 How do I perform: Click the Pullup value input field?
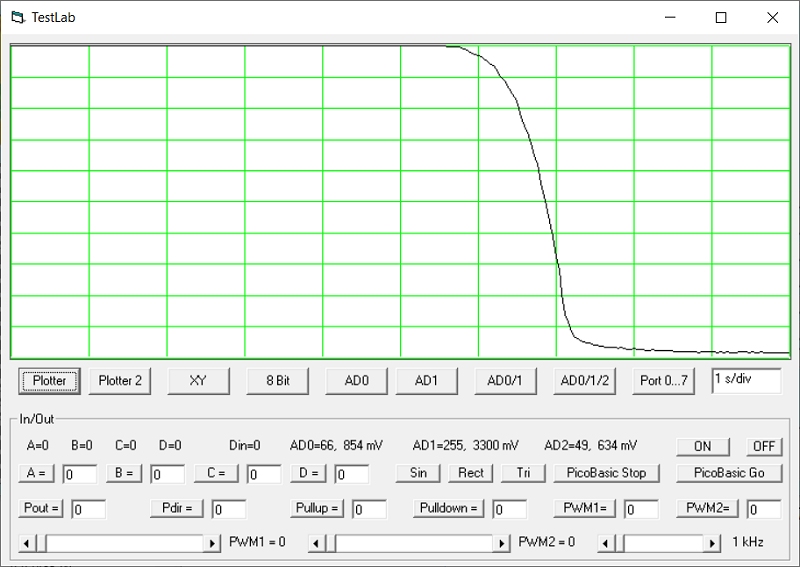point(369,509)
